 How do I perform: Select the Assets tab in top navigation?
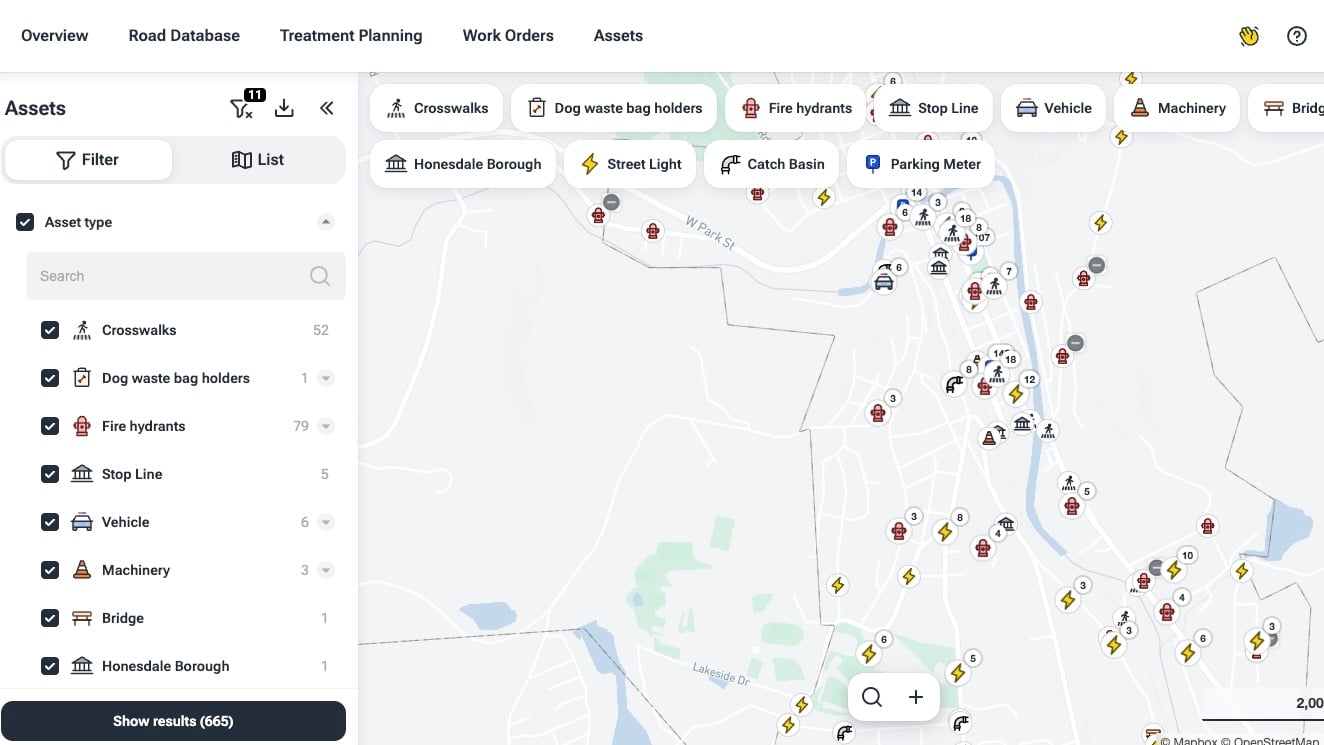point(618,36)
